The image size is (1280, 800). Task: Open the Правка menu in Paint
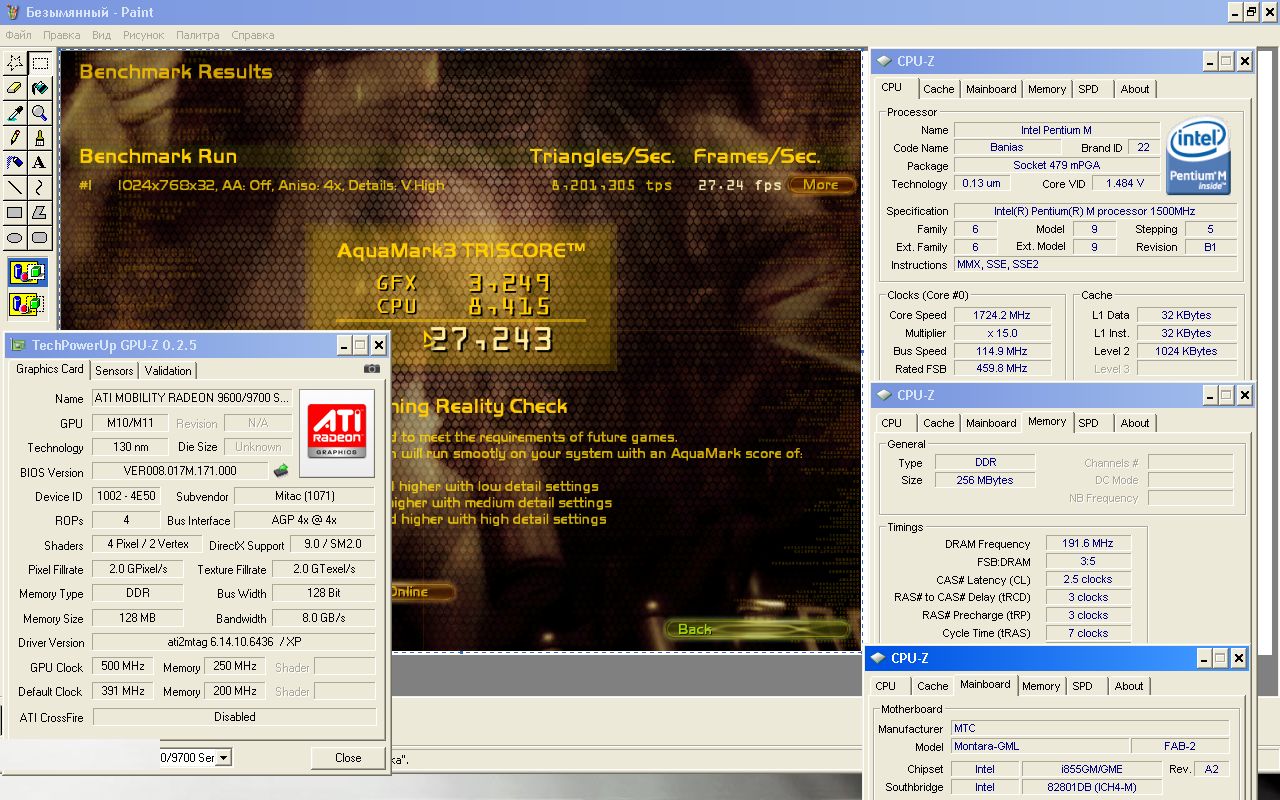tap(62, 35)
